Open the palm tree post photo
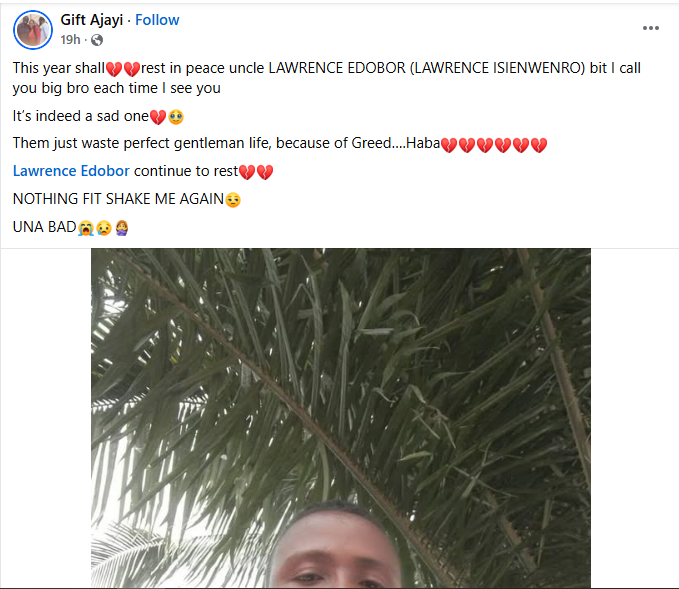The width and height of the screenshot is (679, 589). pos(341,418)
